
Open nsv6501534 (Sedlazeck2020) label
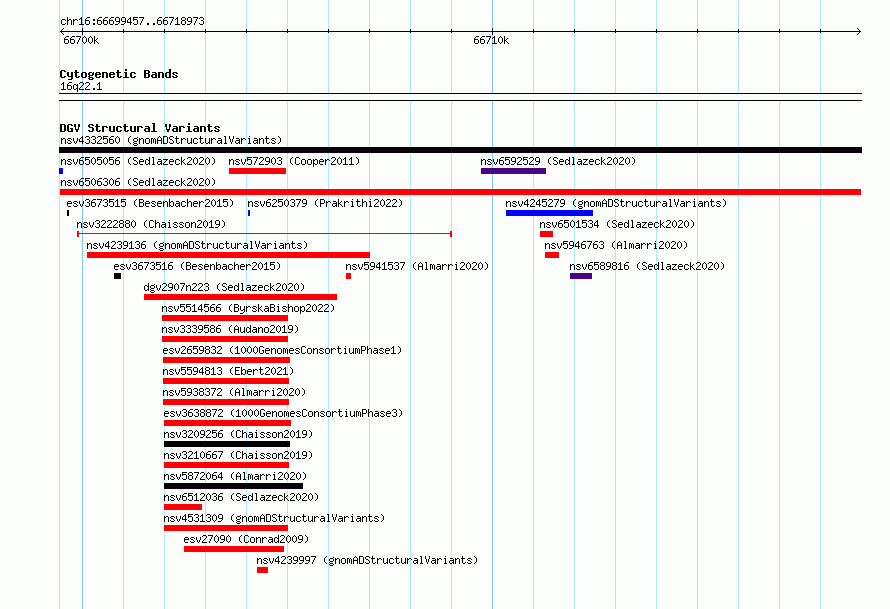pyautogui.click(x=617, y=224)
